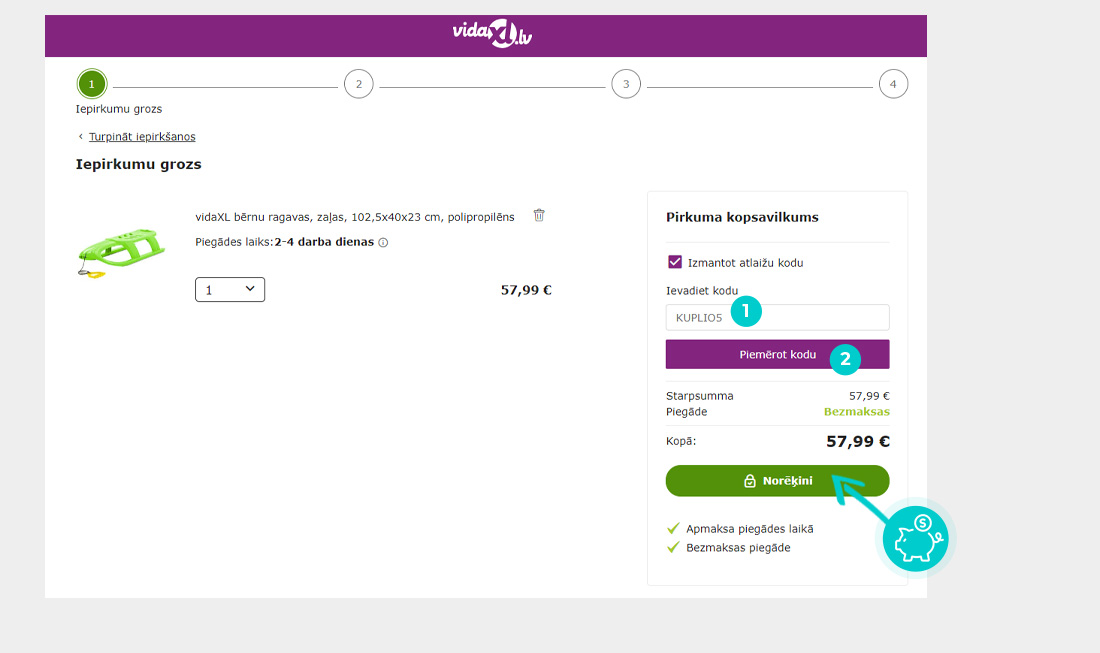Screen dimensions: 1100x653
Task: Go to checkout step 4 circle
Action: [893, 84]
